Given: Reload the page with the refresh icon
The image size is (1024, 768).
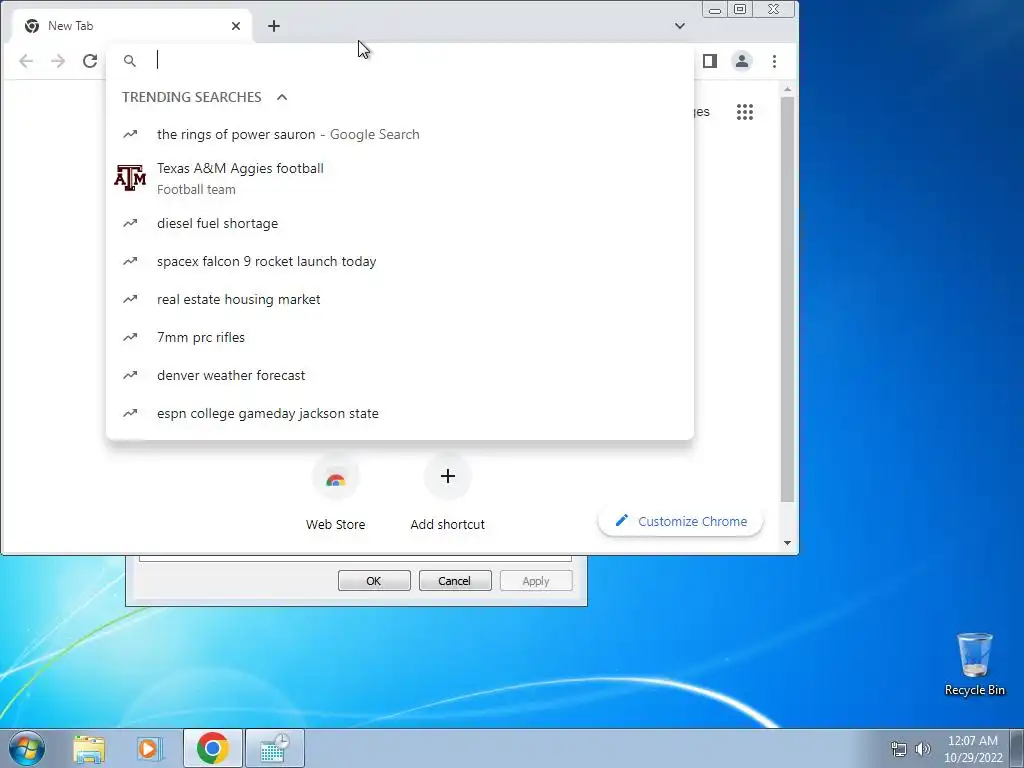Looking at the screenshot, I should (90, 61).
